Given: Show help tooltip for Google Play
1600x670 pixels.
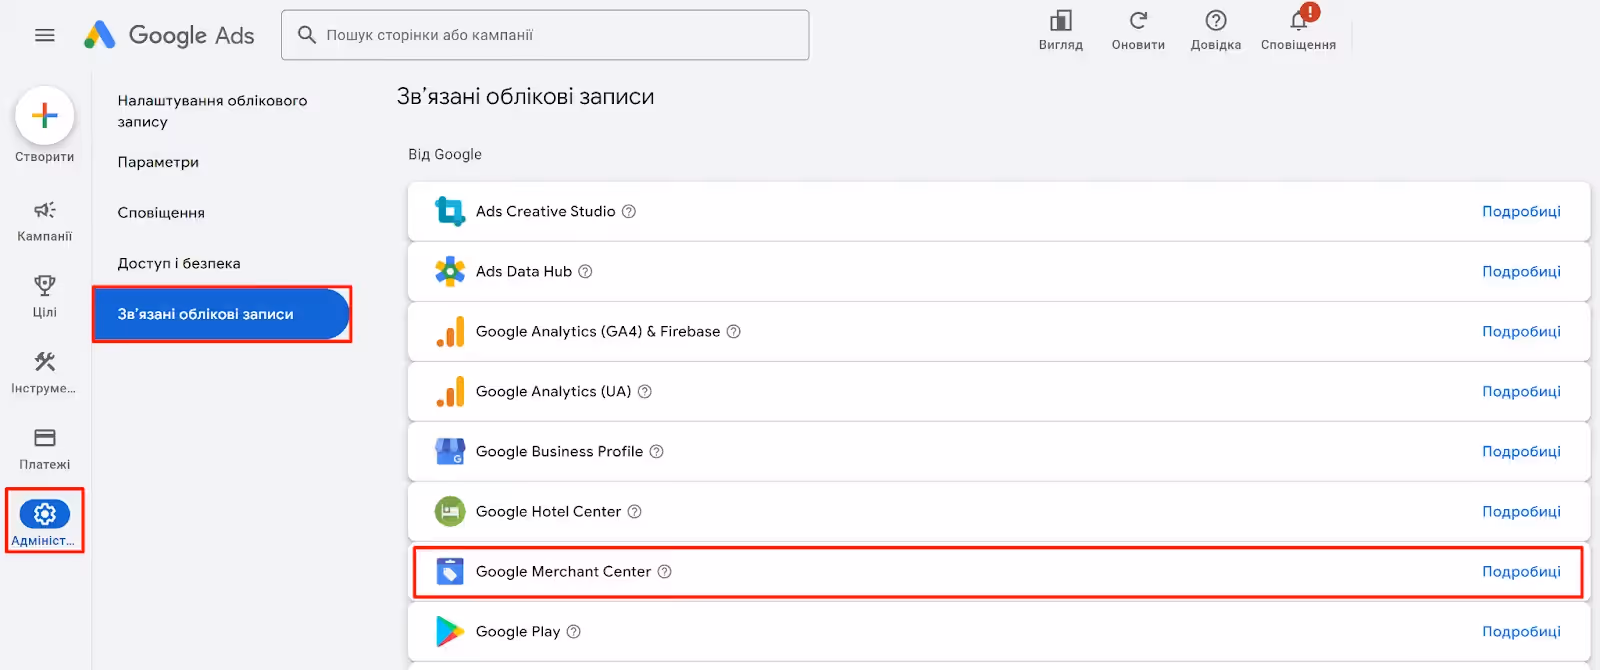Looking at the screenshot, I should [x=574, y=631].
